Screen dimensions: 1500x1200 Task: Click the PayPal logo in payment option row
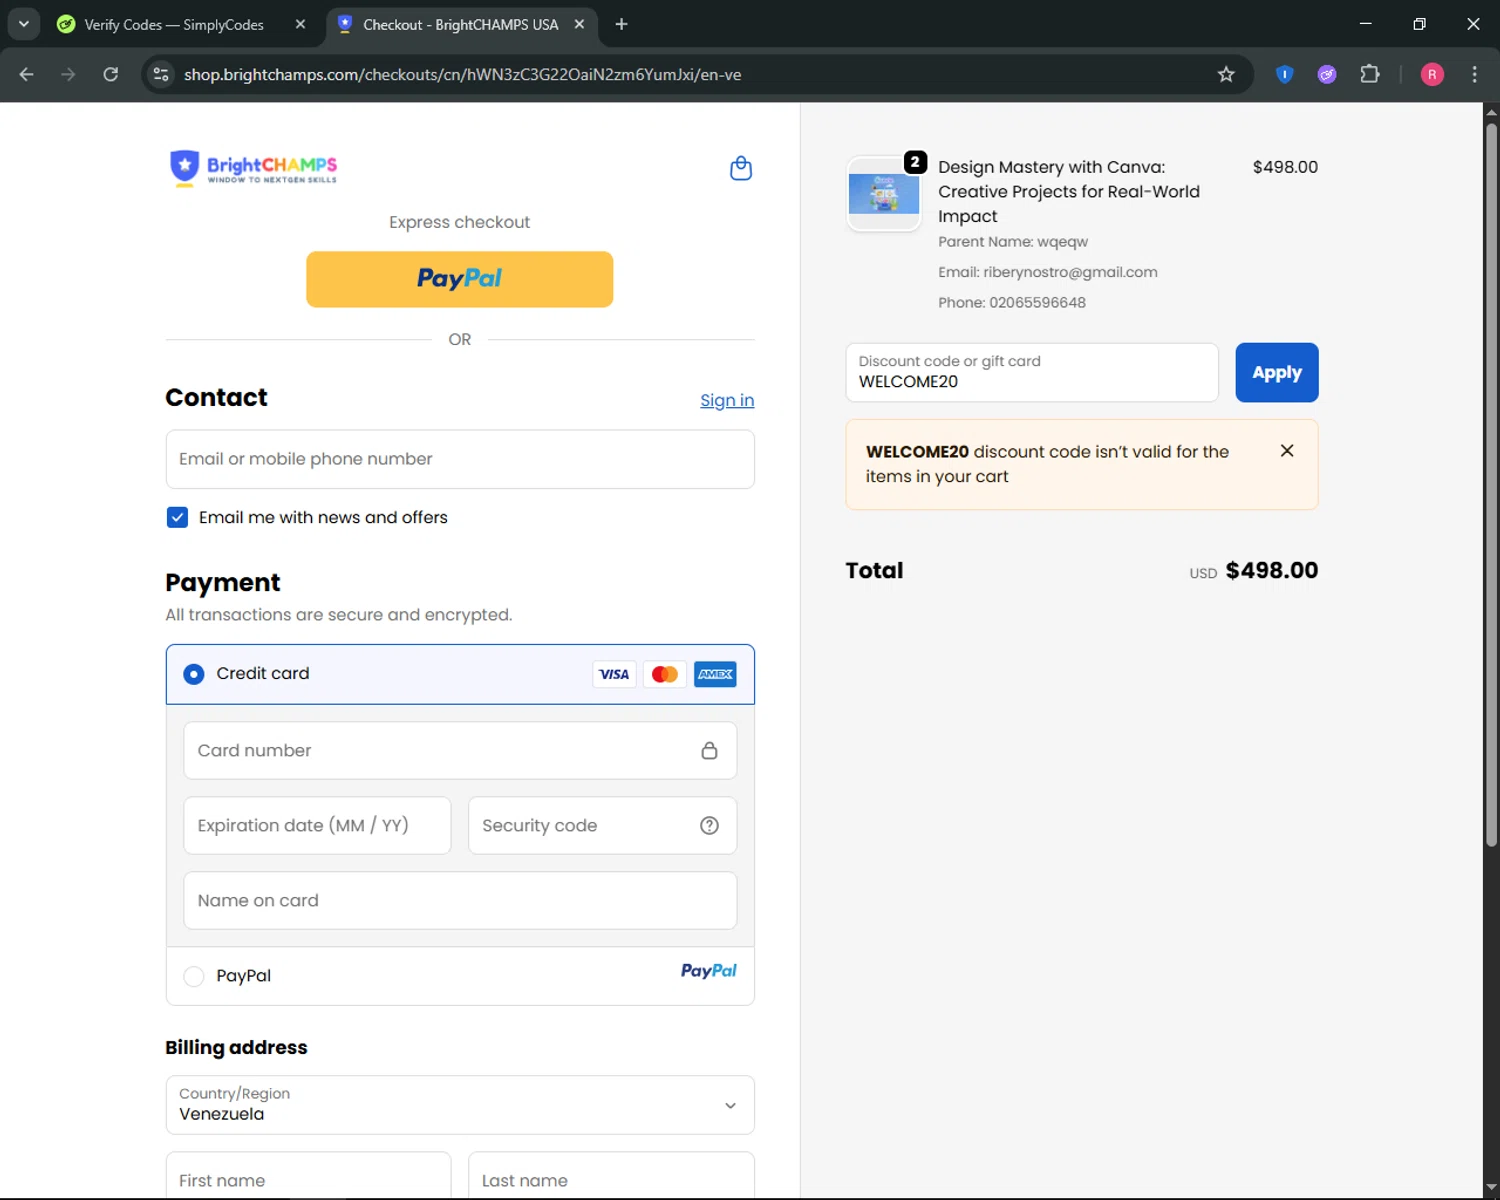pyautogui.click(x=708, y=971)
